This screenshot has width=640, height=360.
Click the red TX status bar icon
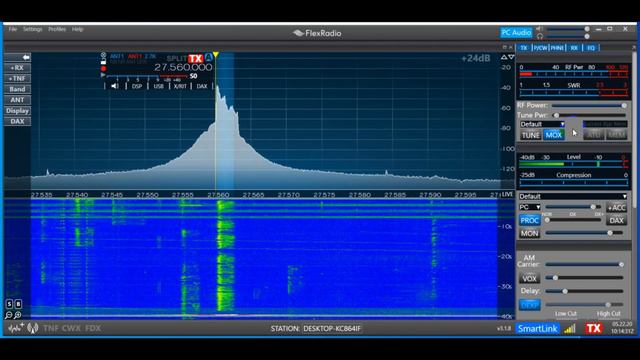593,329
